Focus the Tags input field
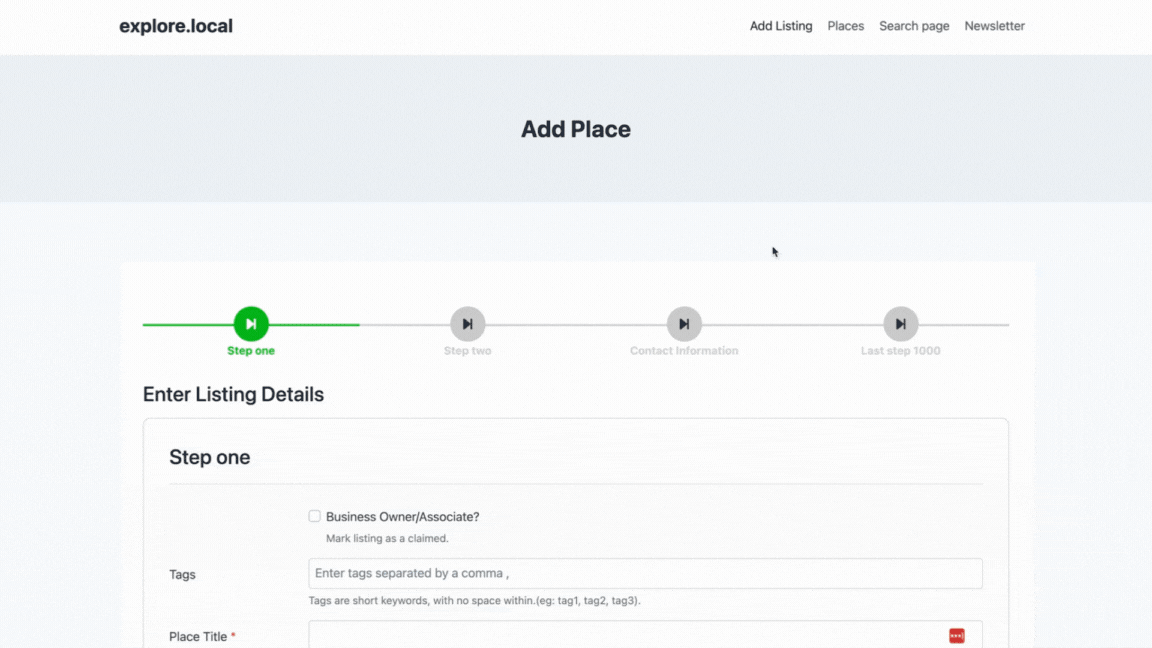Screen dimensions: 1152x648 tap(645, 574)
